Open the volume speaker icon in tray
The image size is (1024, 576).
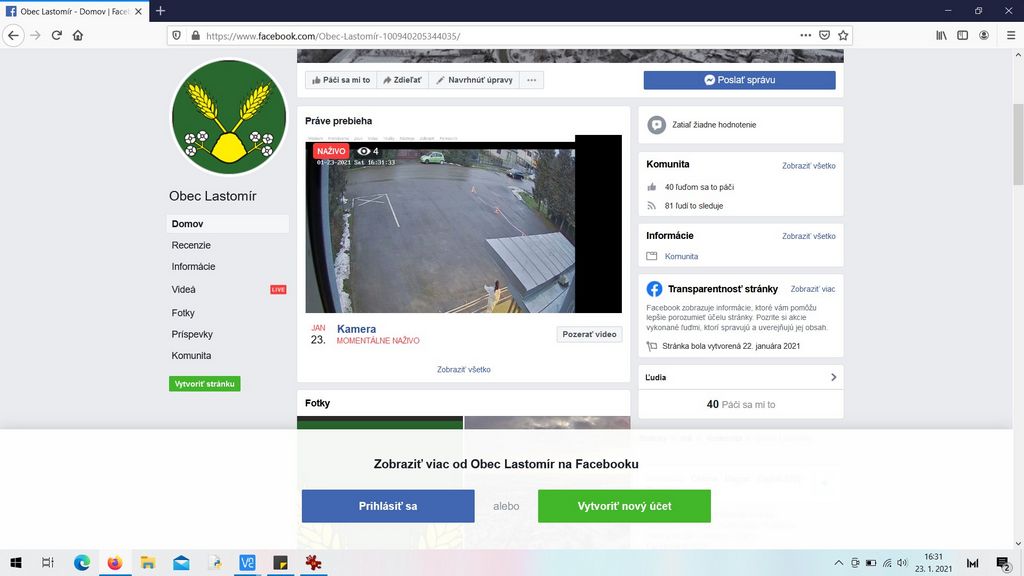[x=903, y=562]
